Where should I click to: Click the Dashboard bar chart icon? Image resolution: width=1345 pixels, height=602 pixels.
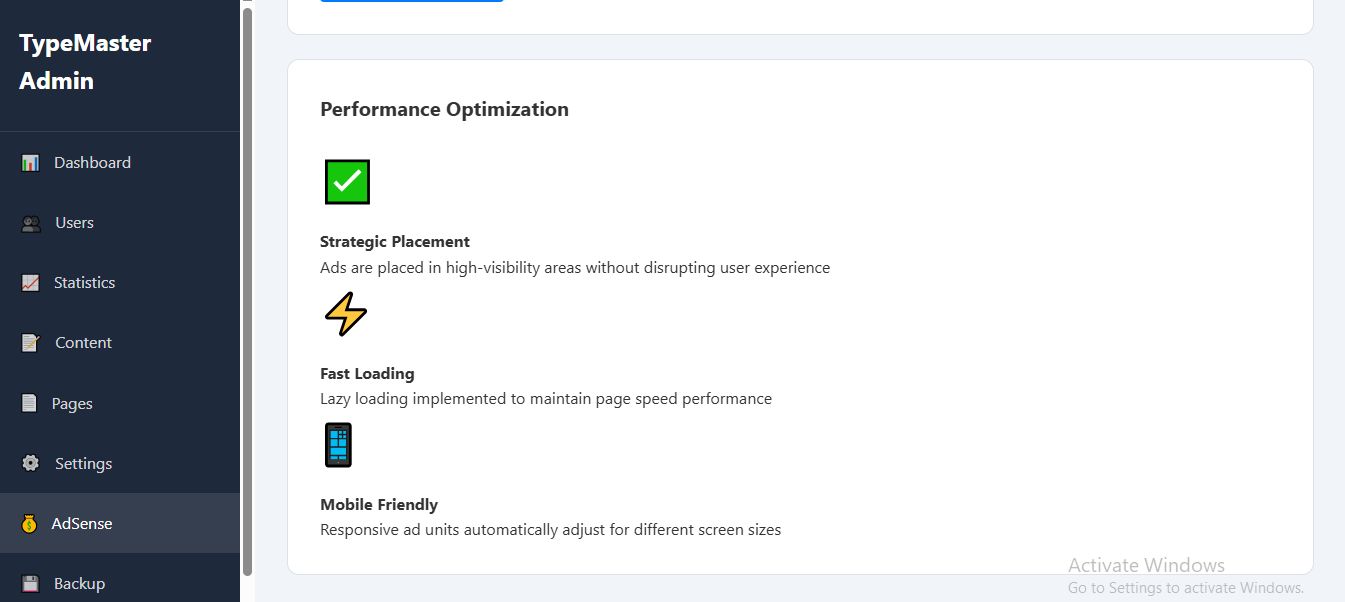click(30, 163)
